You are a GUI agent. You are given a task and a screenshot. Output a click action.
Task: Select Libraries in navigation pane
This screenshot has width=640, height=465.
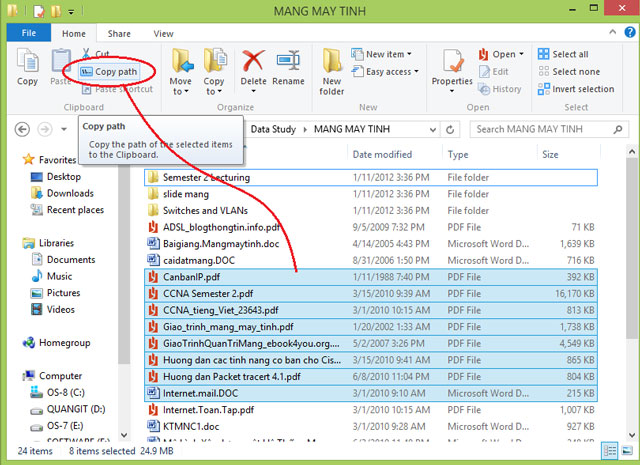(x=48, y=243)
